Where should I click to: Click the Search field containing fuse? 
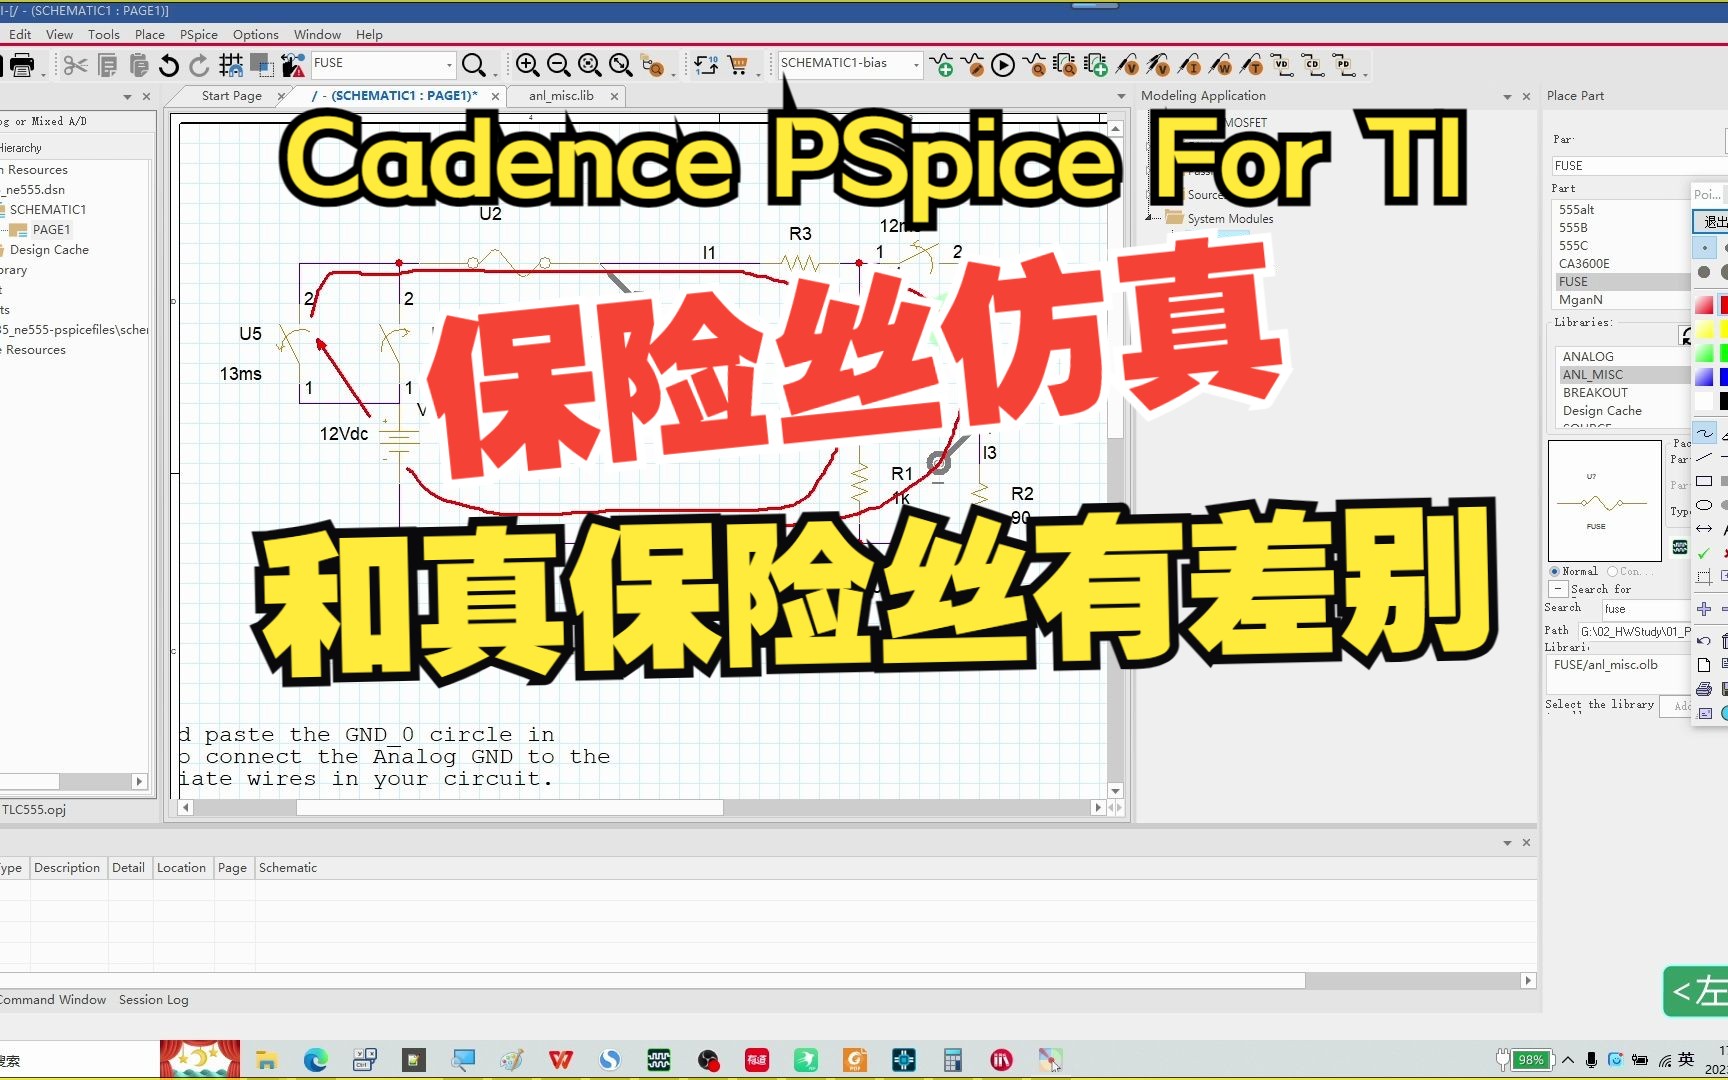tap(1645, 608)
